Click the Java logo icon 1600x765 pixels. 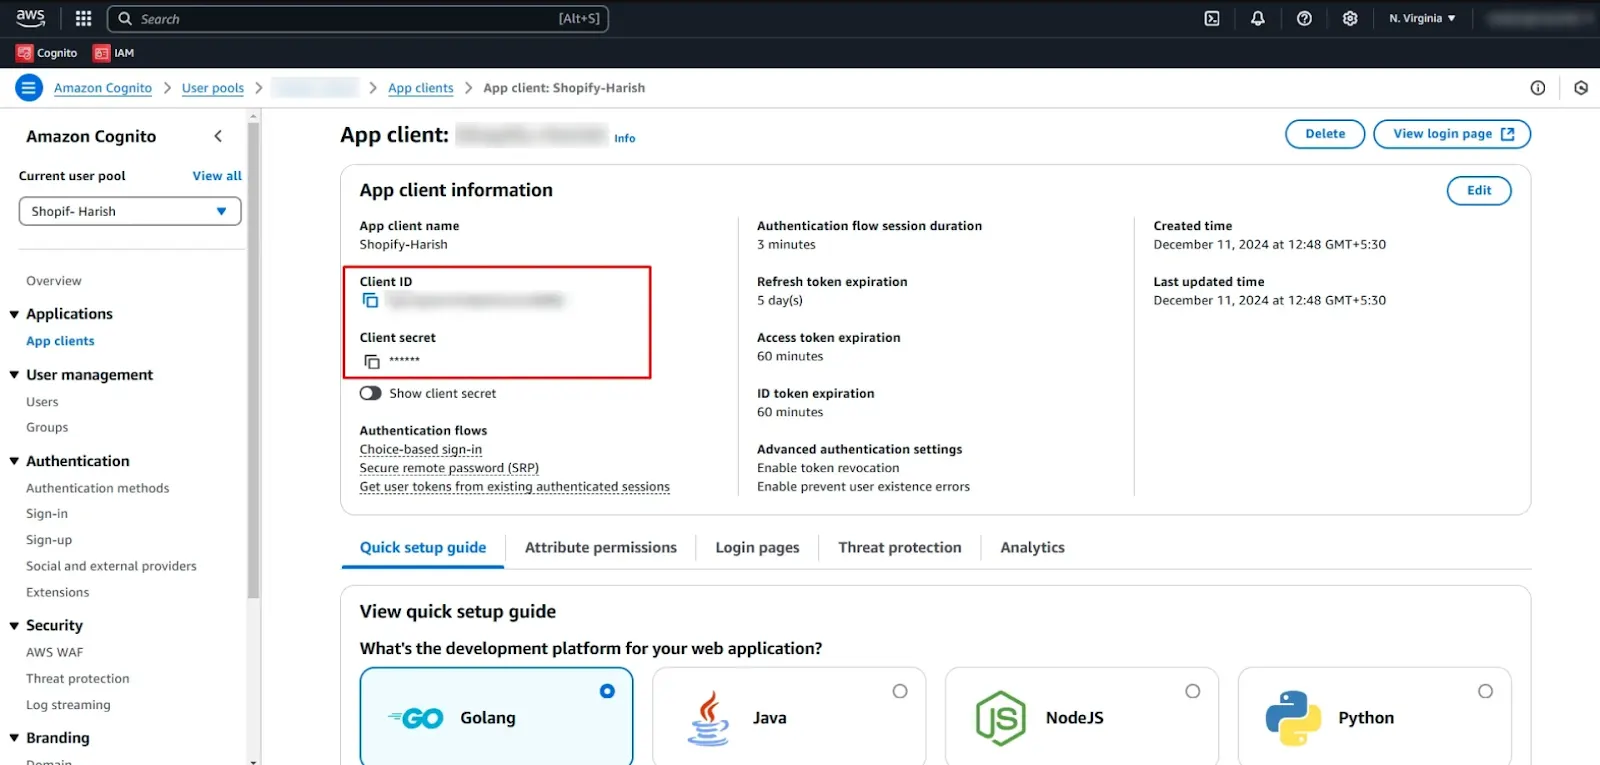coord(708,718)
